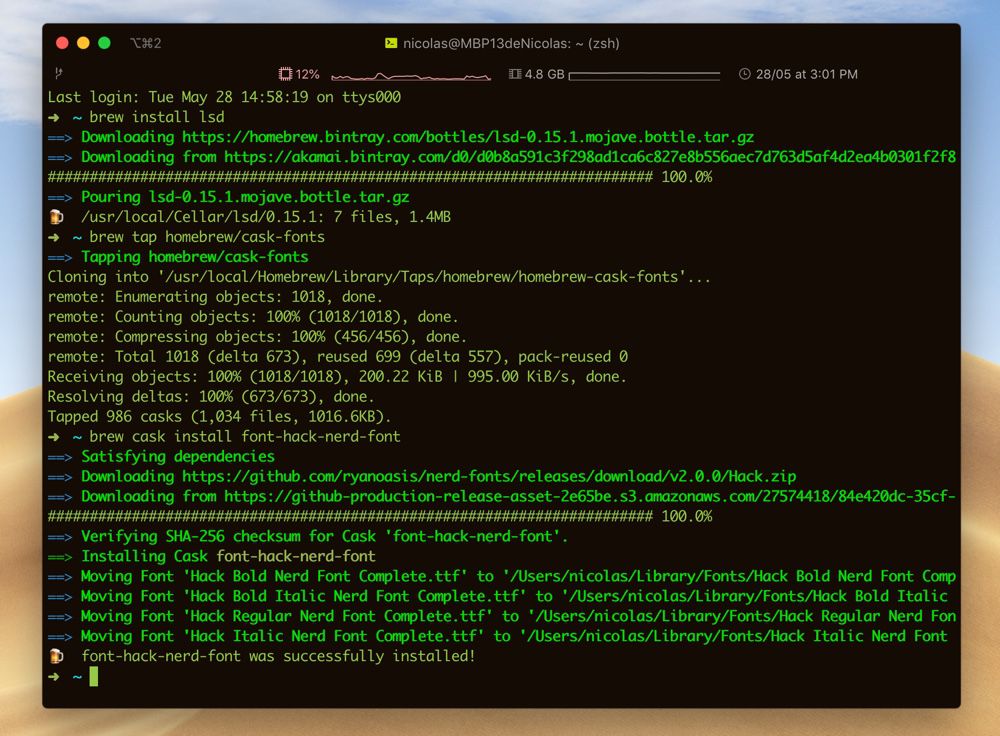The image size is (1000, 736).
Task: Click 'Tapped 986 casks' line
Action: point(219,416)
